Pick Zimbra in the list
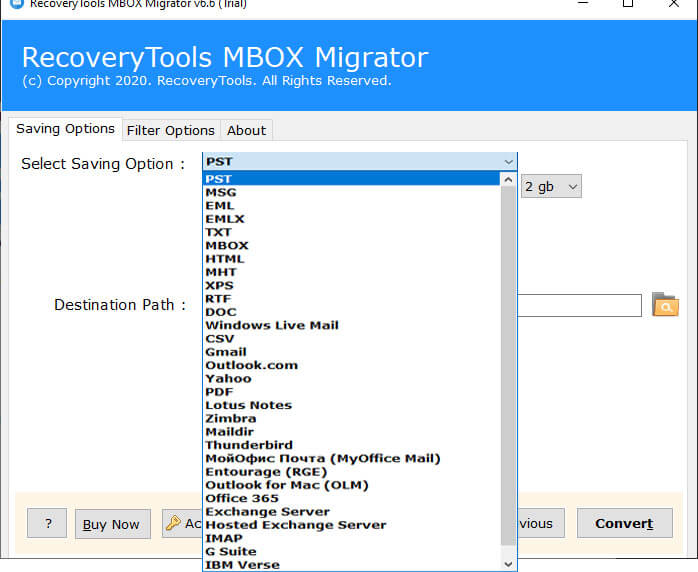 tap(352, 419)
